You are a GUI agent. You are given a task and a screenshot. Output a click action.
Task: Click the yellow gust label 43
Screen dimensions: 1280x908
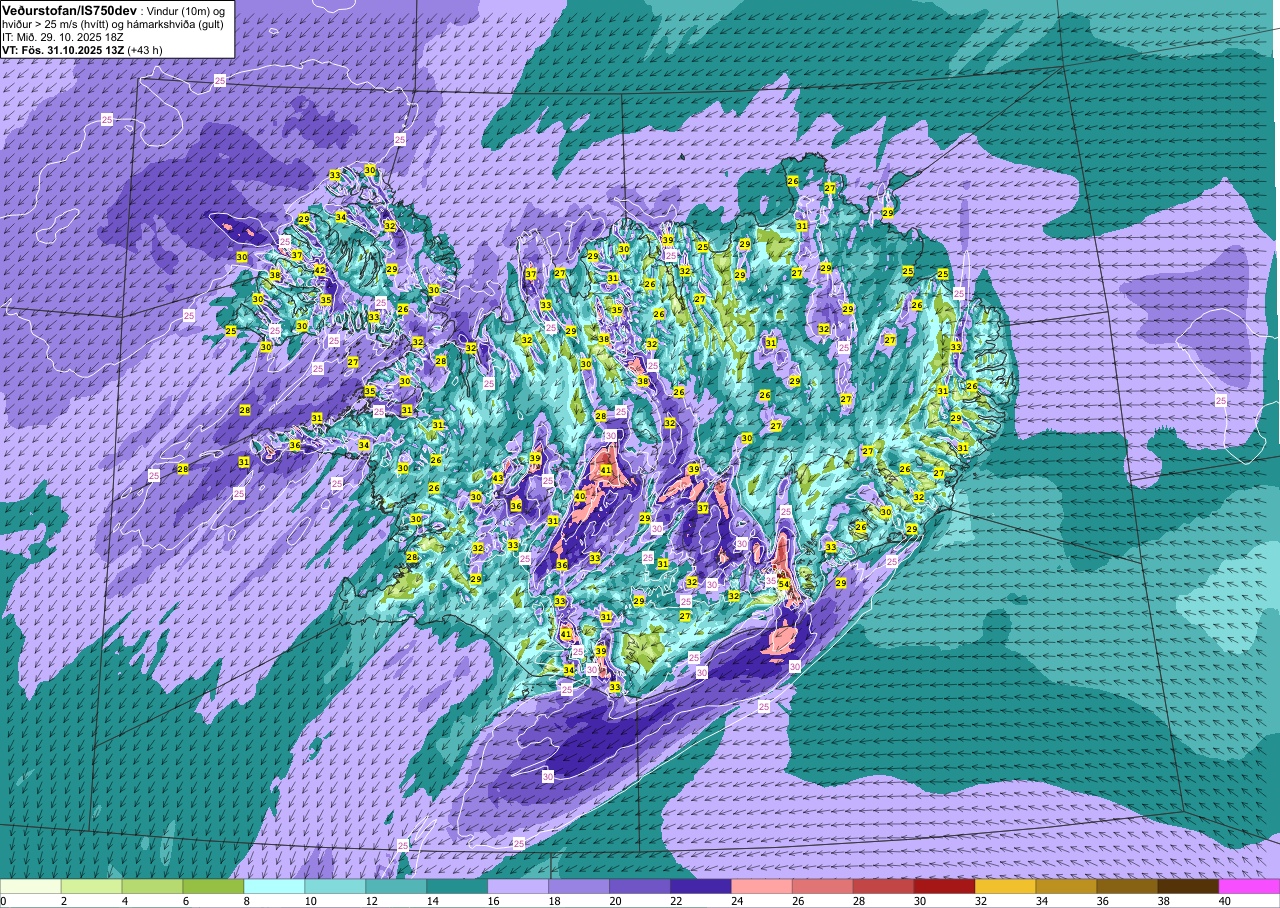[x=498, y=478]
